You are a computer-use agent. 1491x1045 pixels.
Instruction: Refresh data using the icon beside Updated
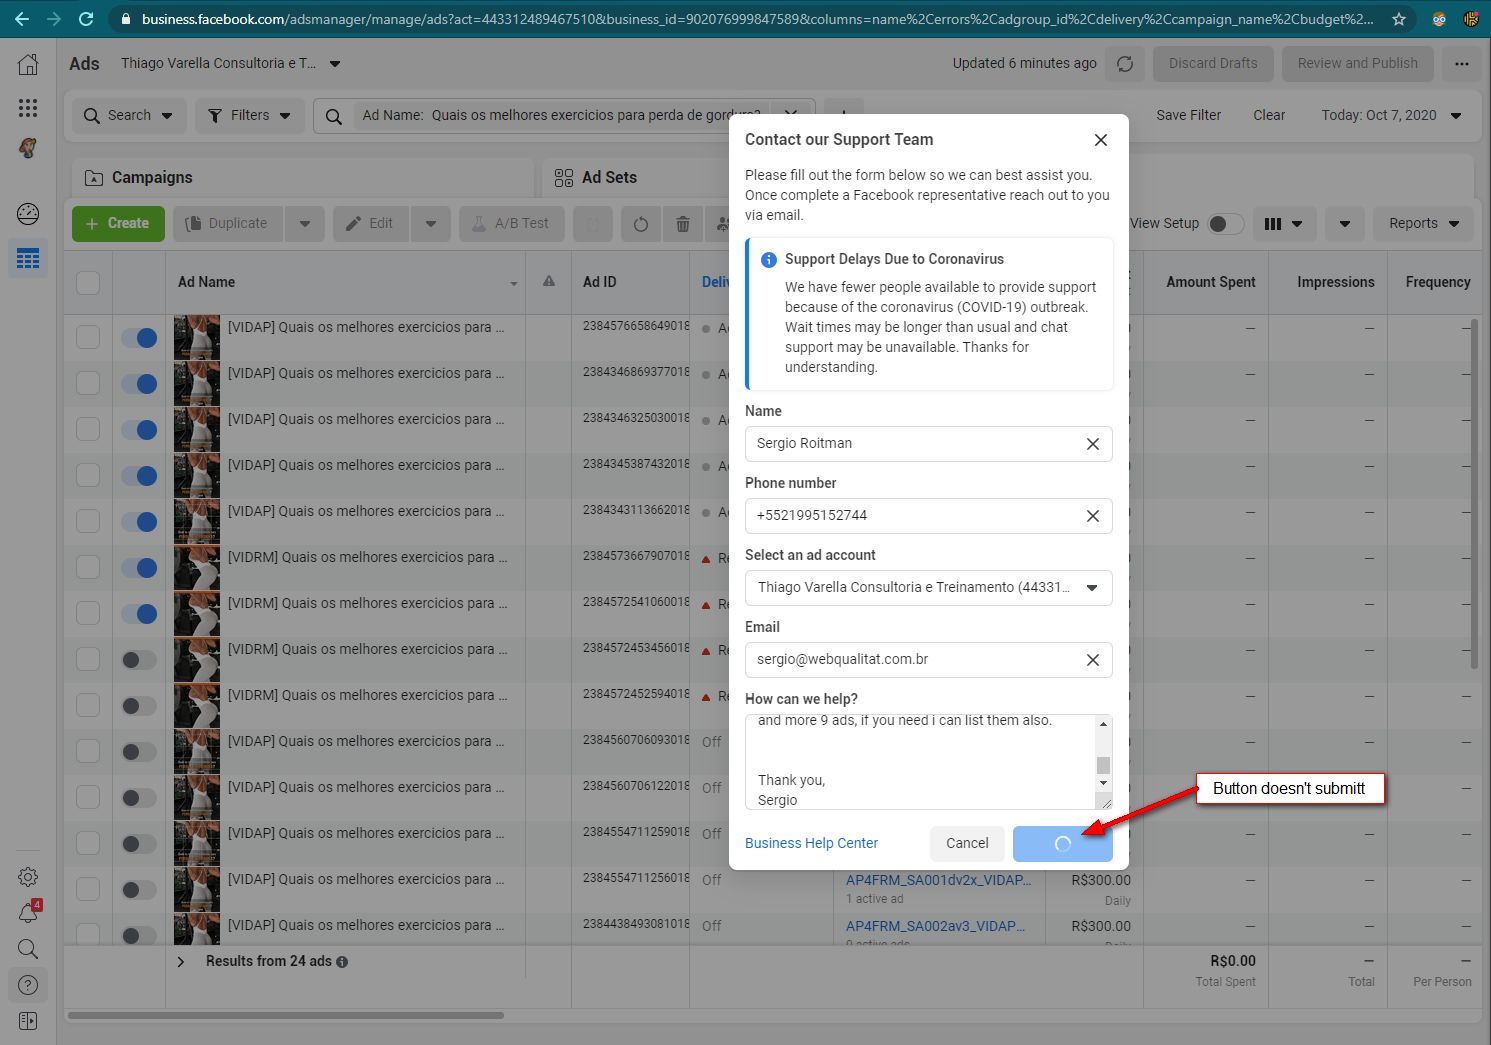pyautogui.click(x=1125, y=64)
